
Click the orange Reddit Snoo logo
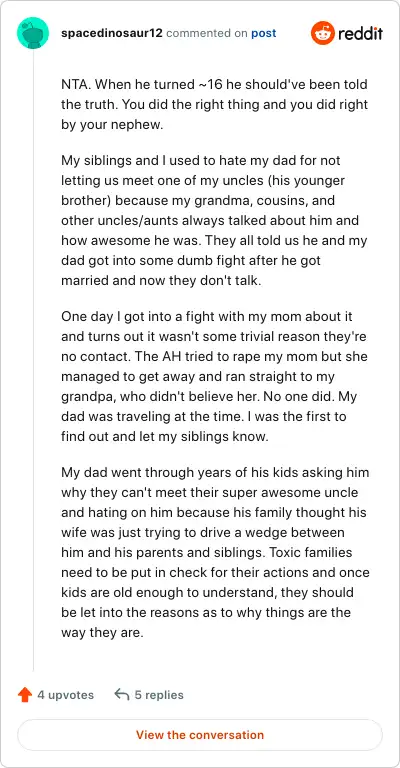coord(322,33)
